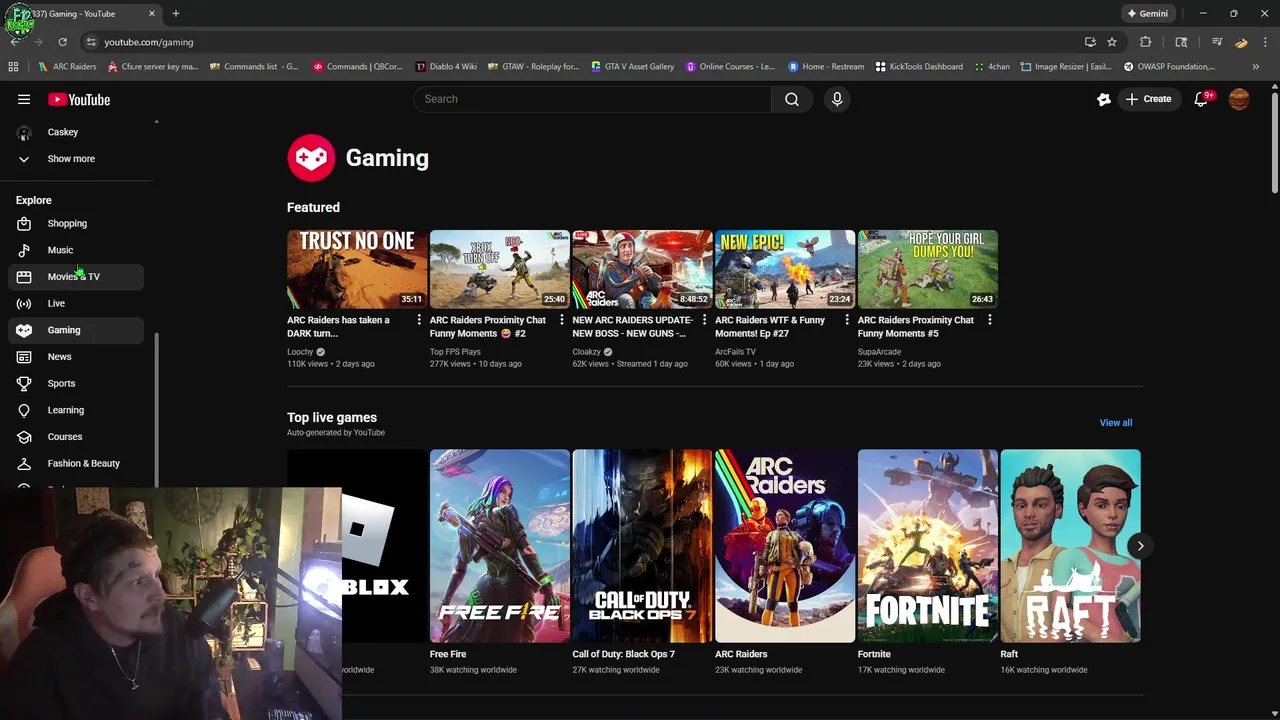Image resolution: width=1280 pixels, height=720 pixels.
Task: Open the 4chan bookmark
Action: pyautogui.click(x=992, y=67)
